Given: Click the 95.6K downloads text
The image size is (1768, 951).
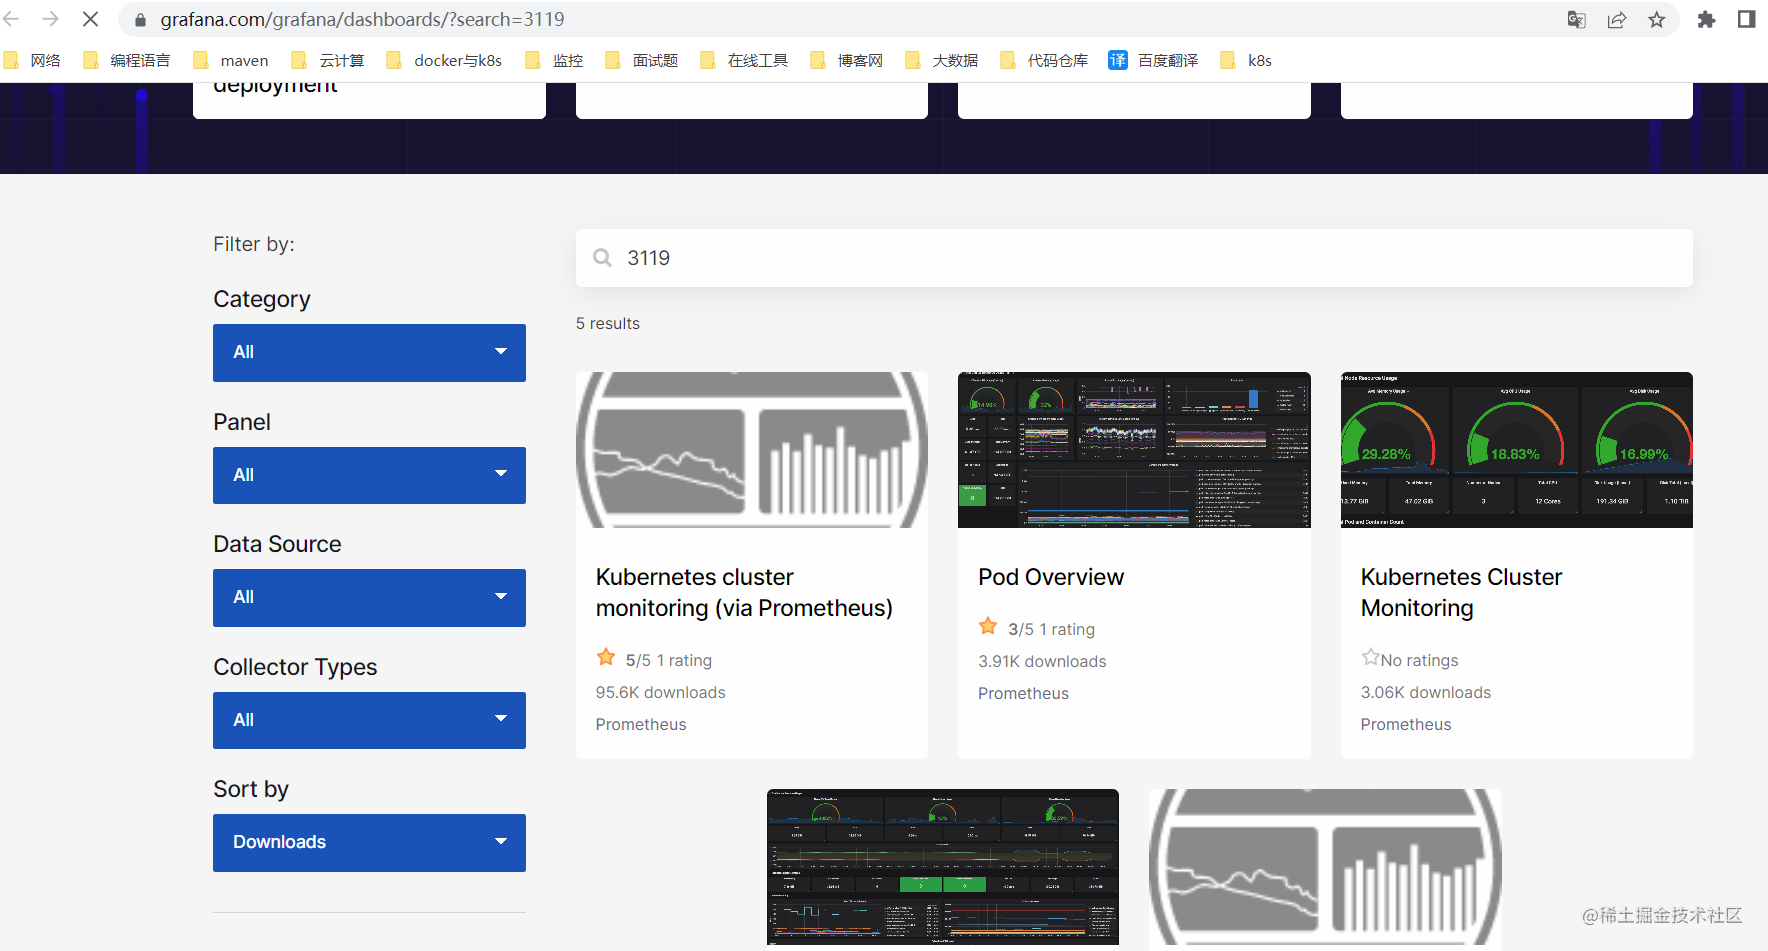Looking at the screenshot, I should point(661,692).
